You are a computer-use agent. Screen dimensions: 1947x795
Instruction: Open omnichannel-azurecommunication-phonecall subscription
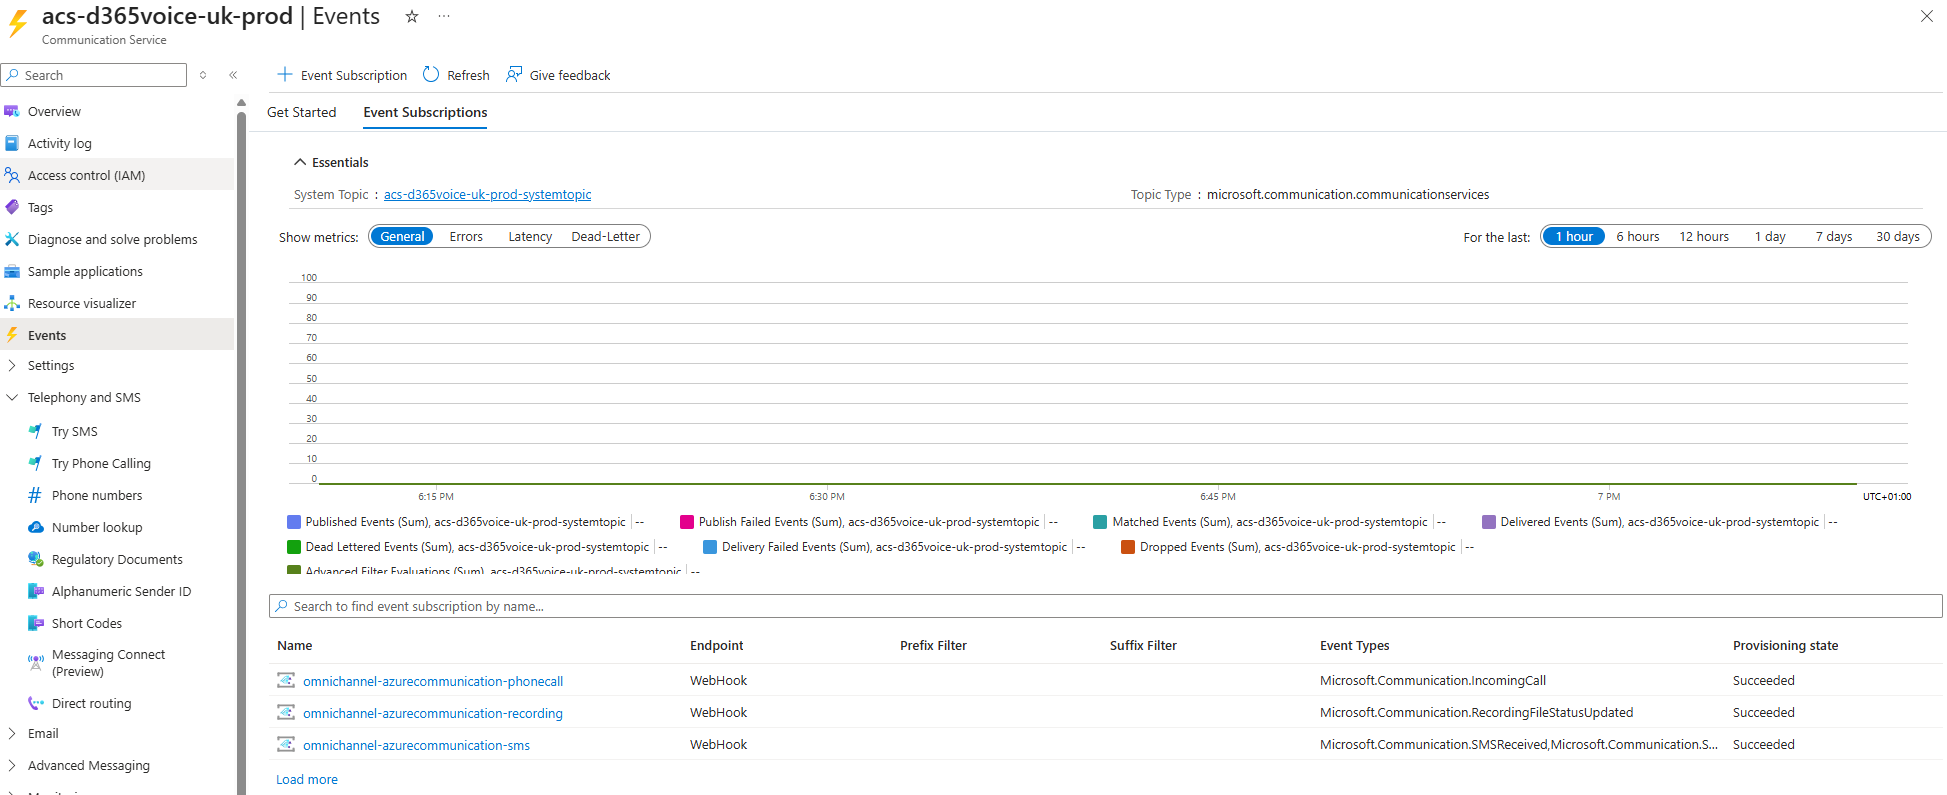pos(433,681)
